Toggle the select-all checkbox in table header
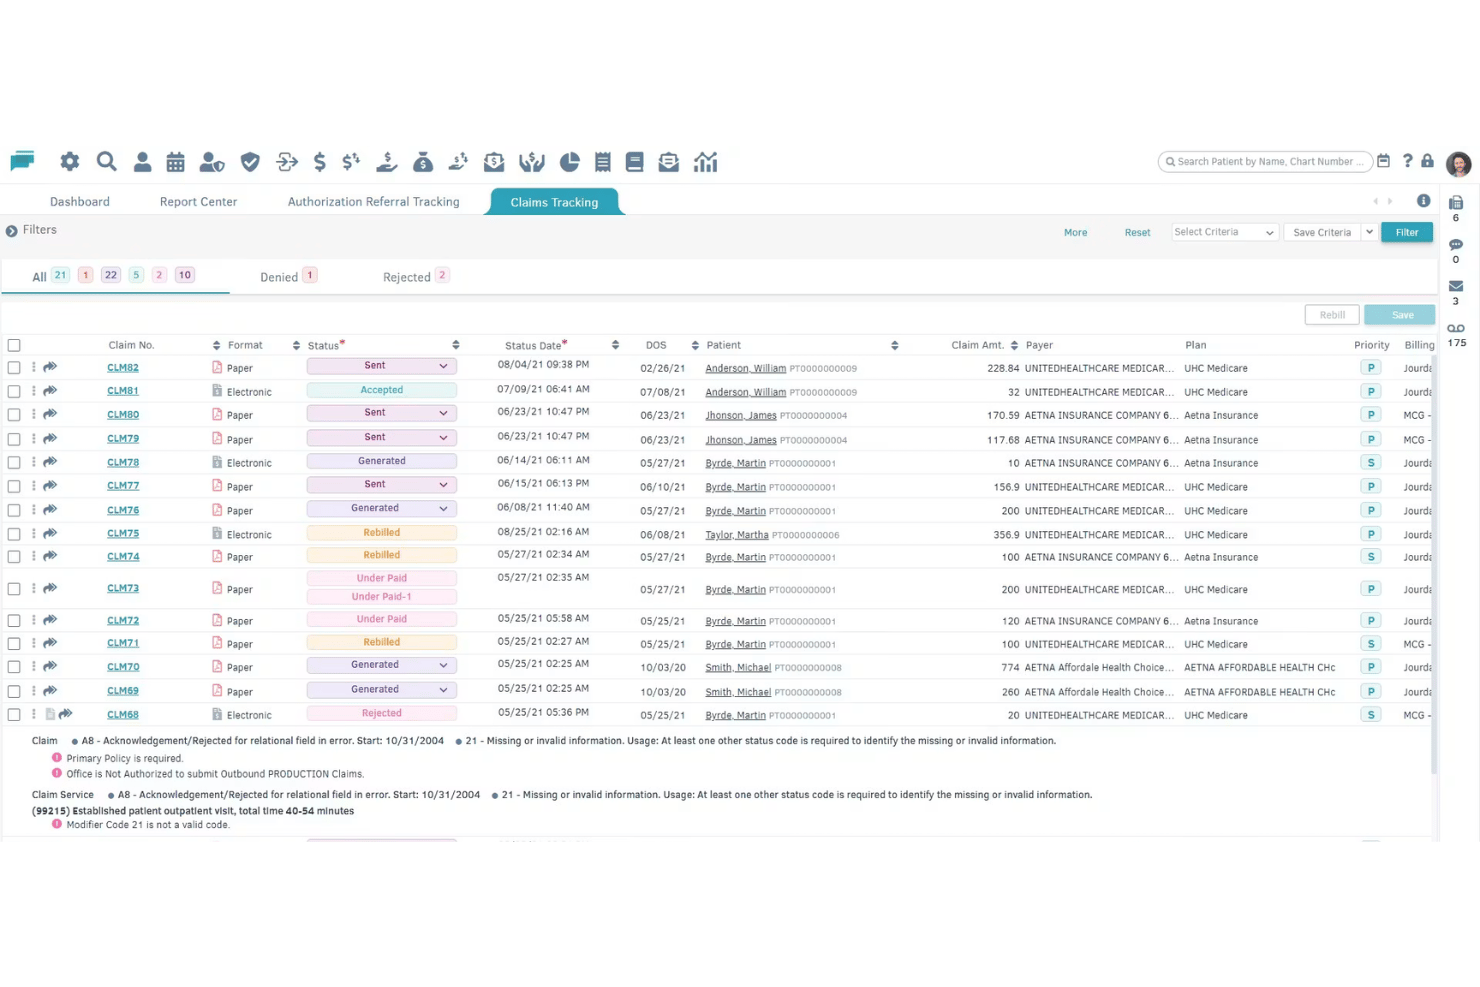Screen dimensions: 1480x987 (x=14, y=345)
